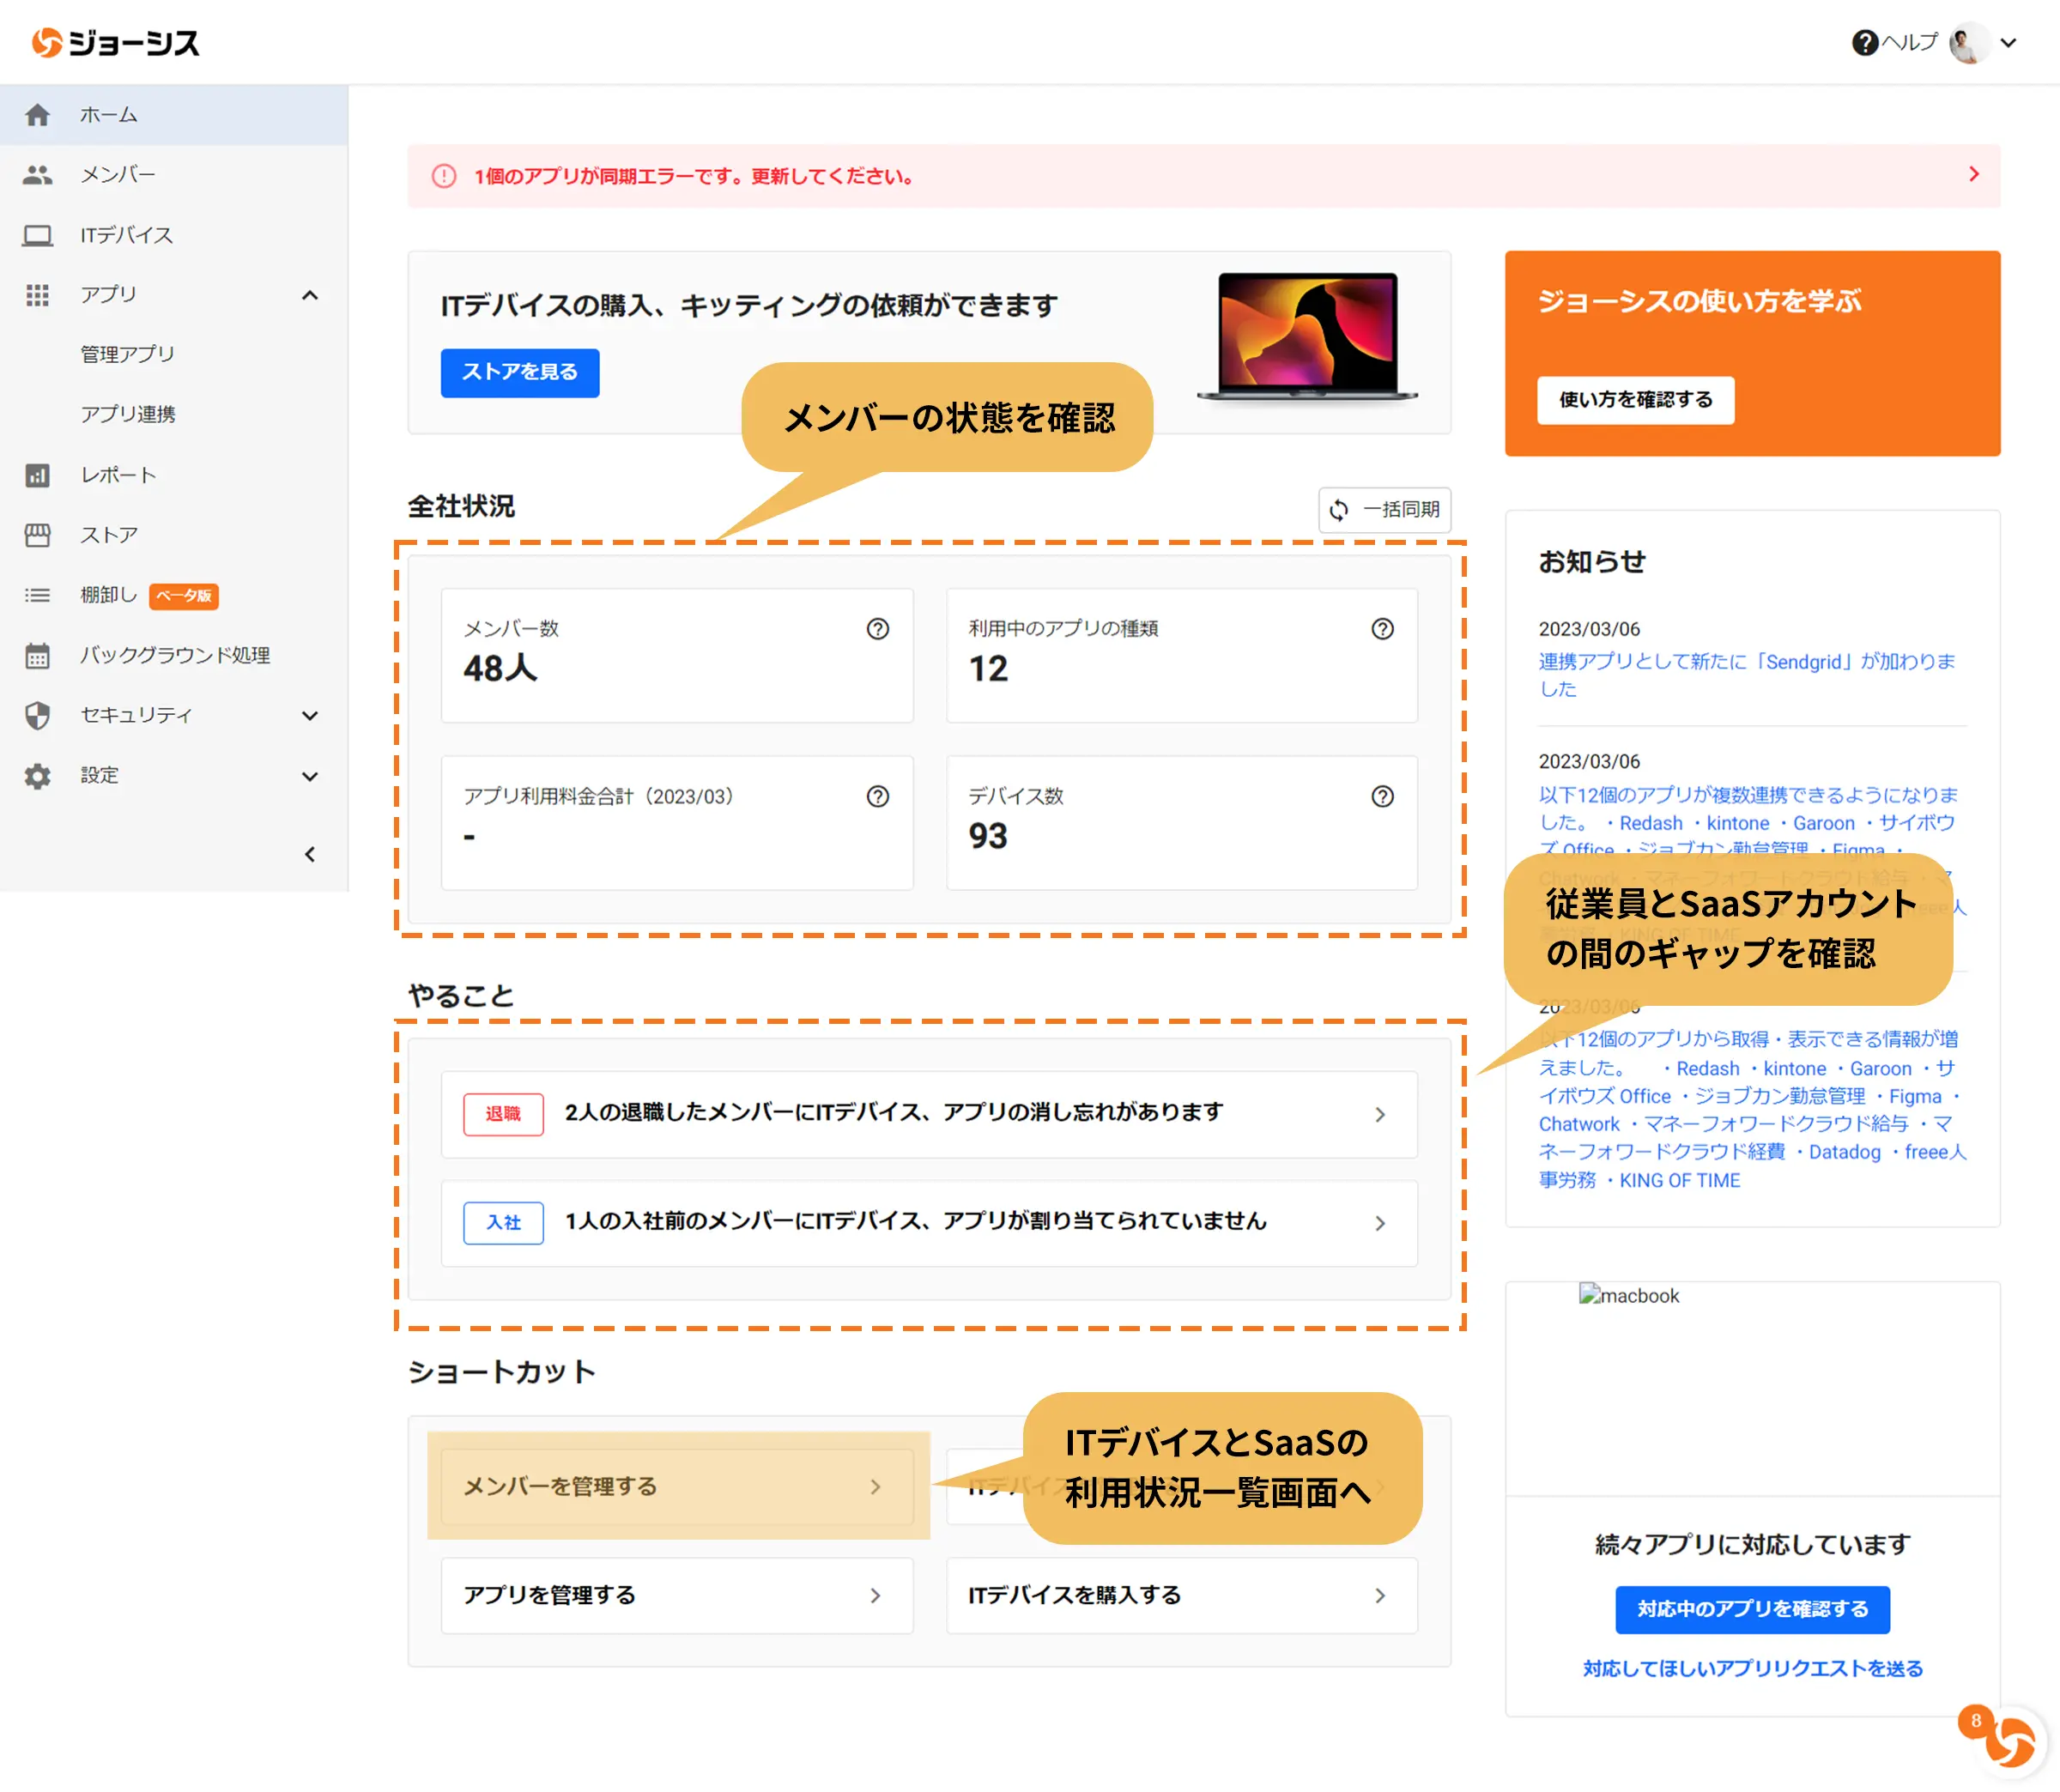Click the help question mark icon
This screenshot has height=1792, width=2060.
(1864, 43)
